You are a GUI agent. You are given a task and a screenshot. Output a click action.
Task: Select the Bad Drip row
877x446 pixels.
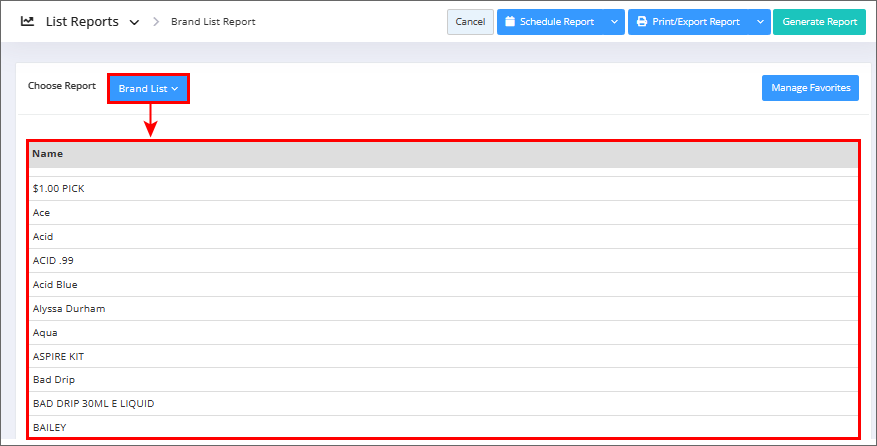point(444,380)
